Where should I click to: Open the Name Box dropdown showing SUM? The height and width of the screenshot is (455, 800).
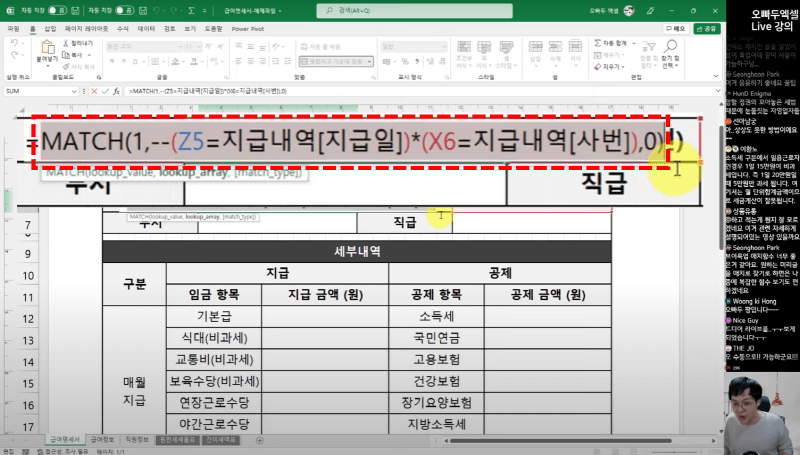click(x=74, y=91)
